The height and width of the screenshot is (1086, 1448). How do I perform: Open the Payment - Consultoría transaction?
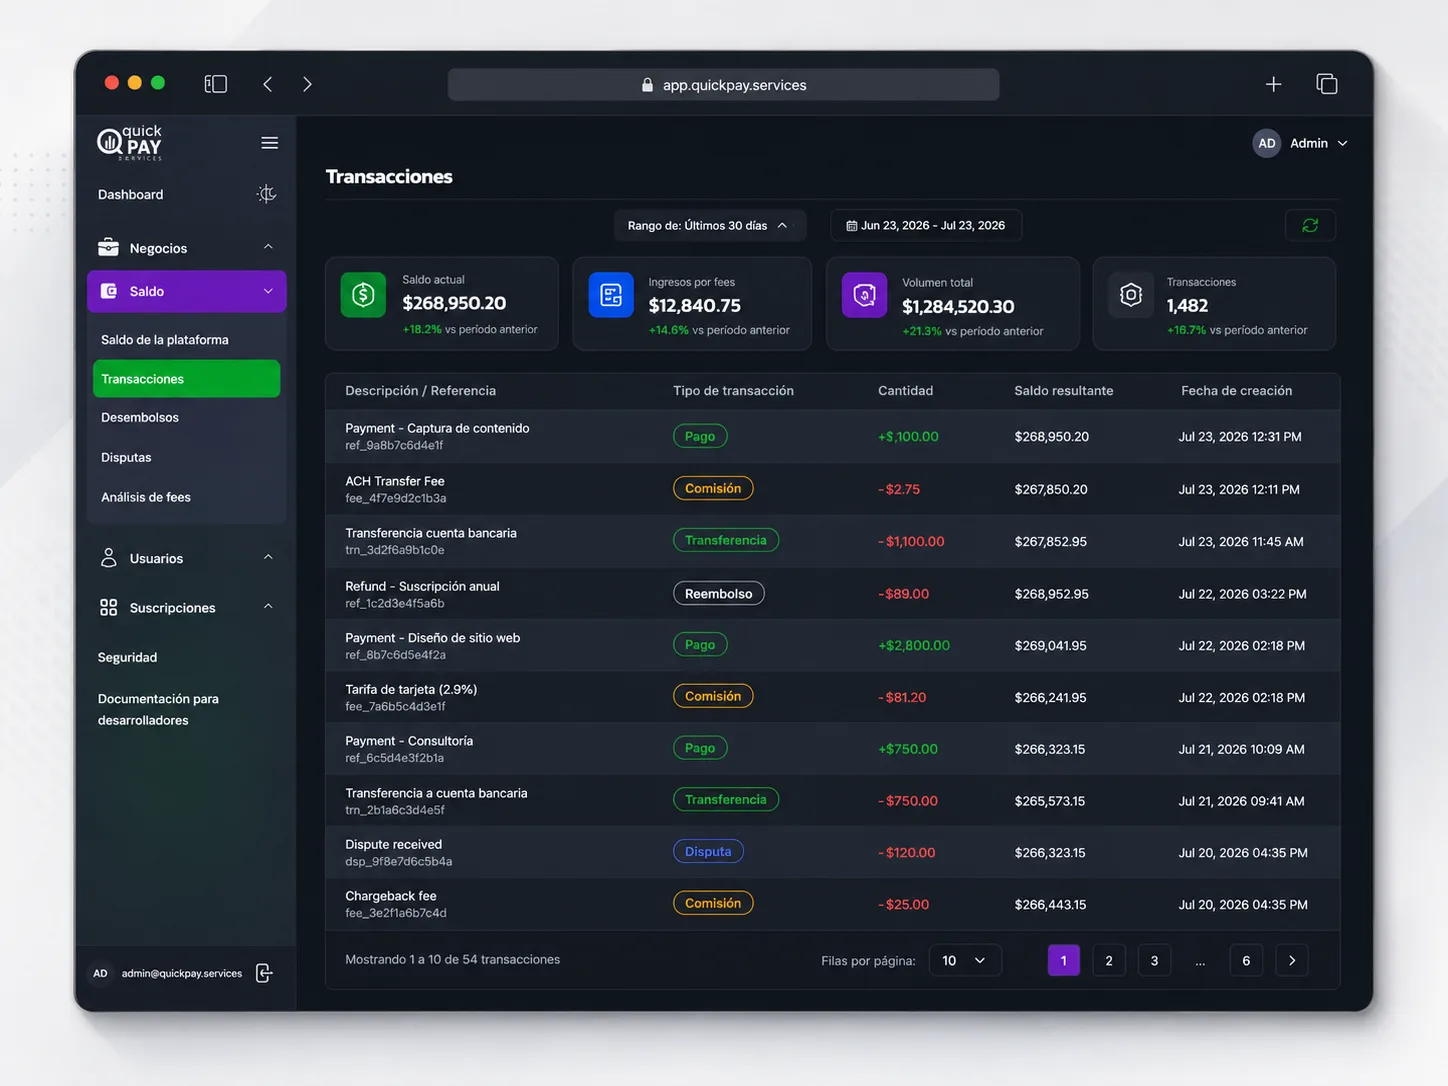pos(832,748)
